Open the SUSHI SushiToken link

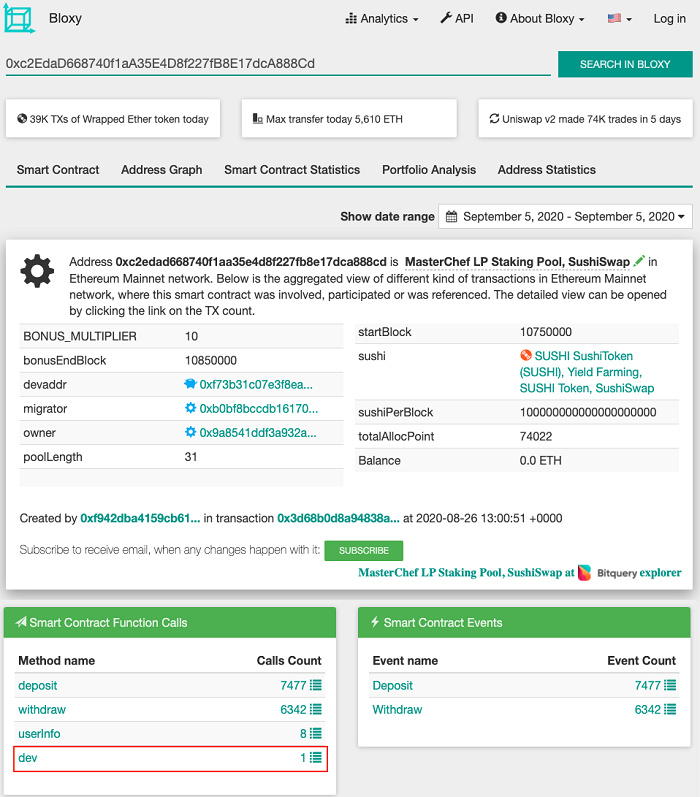(x=587, y=372)
